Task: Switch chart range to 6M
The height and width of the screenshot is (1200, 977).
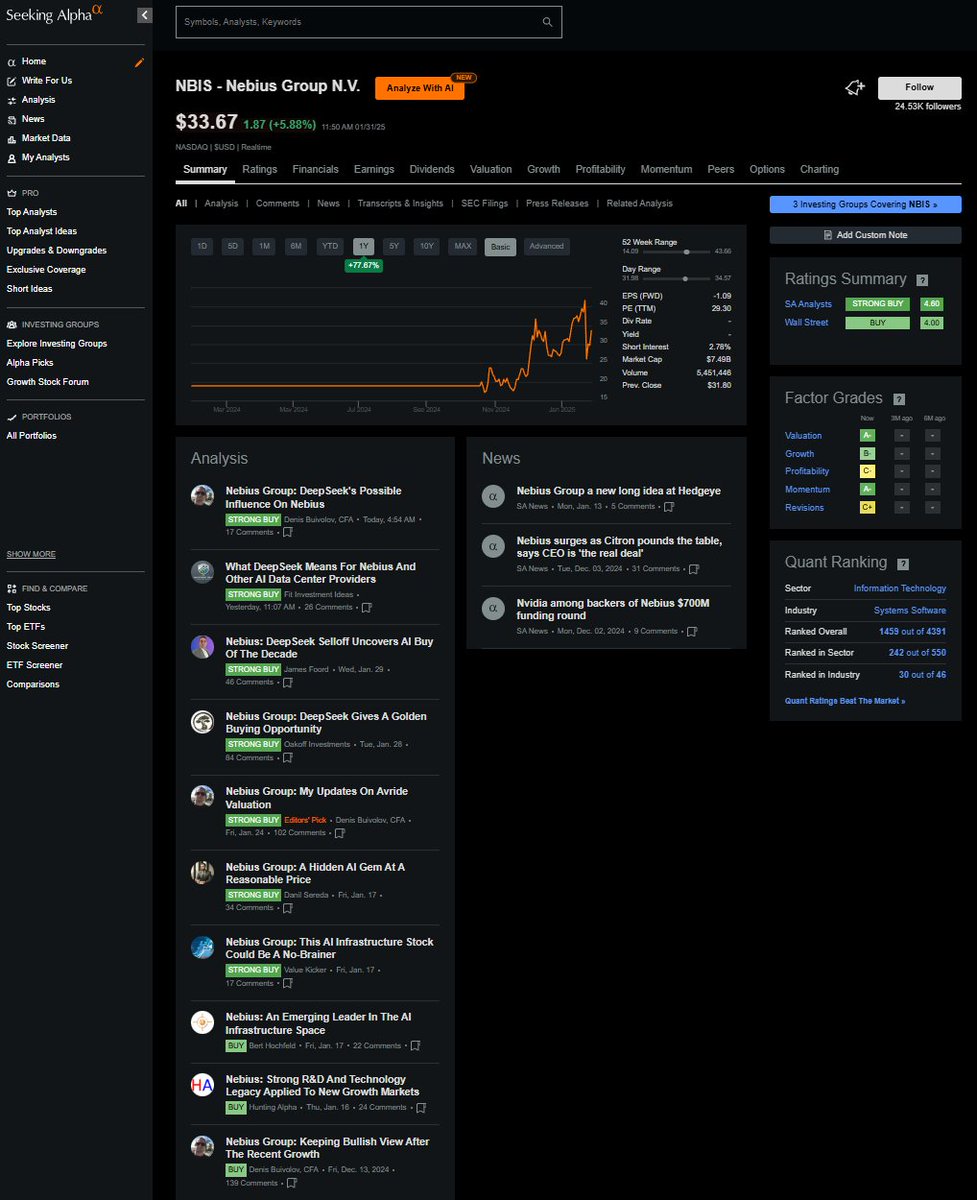Action: [296, 246]
